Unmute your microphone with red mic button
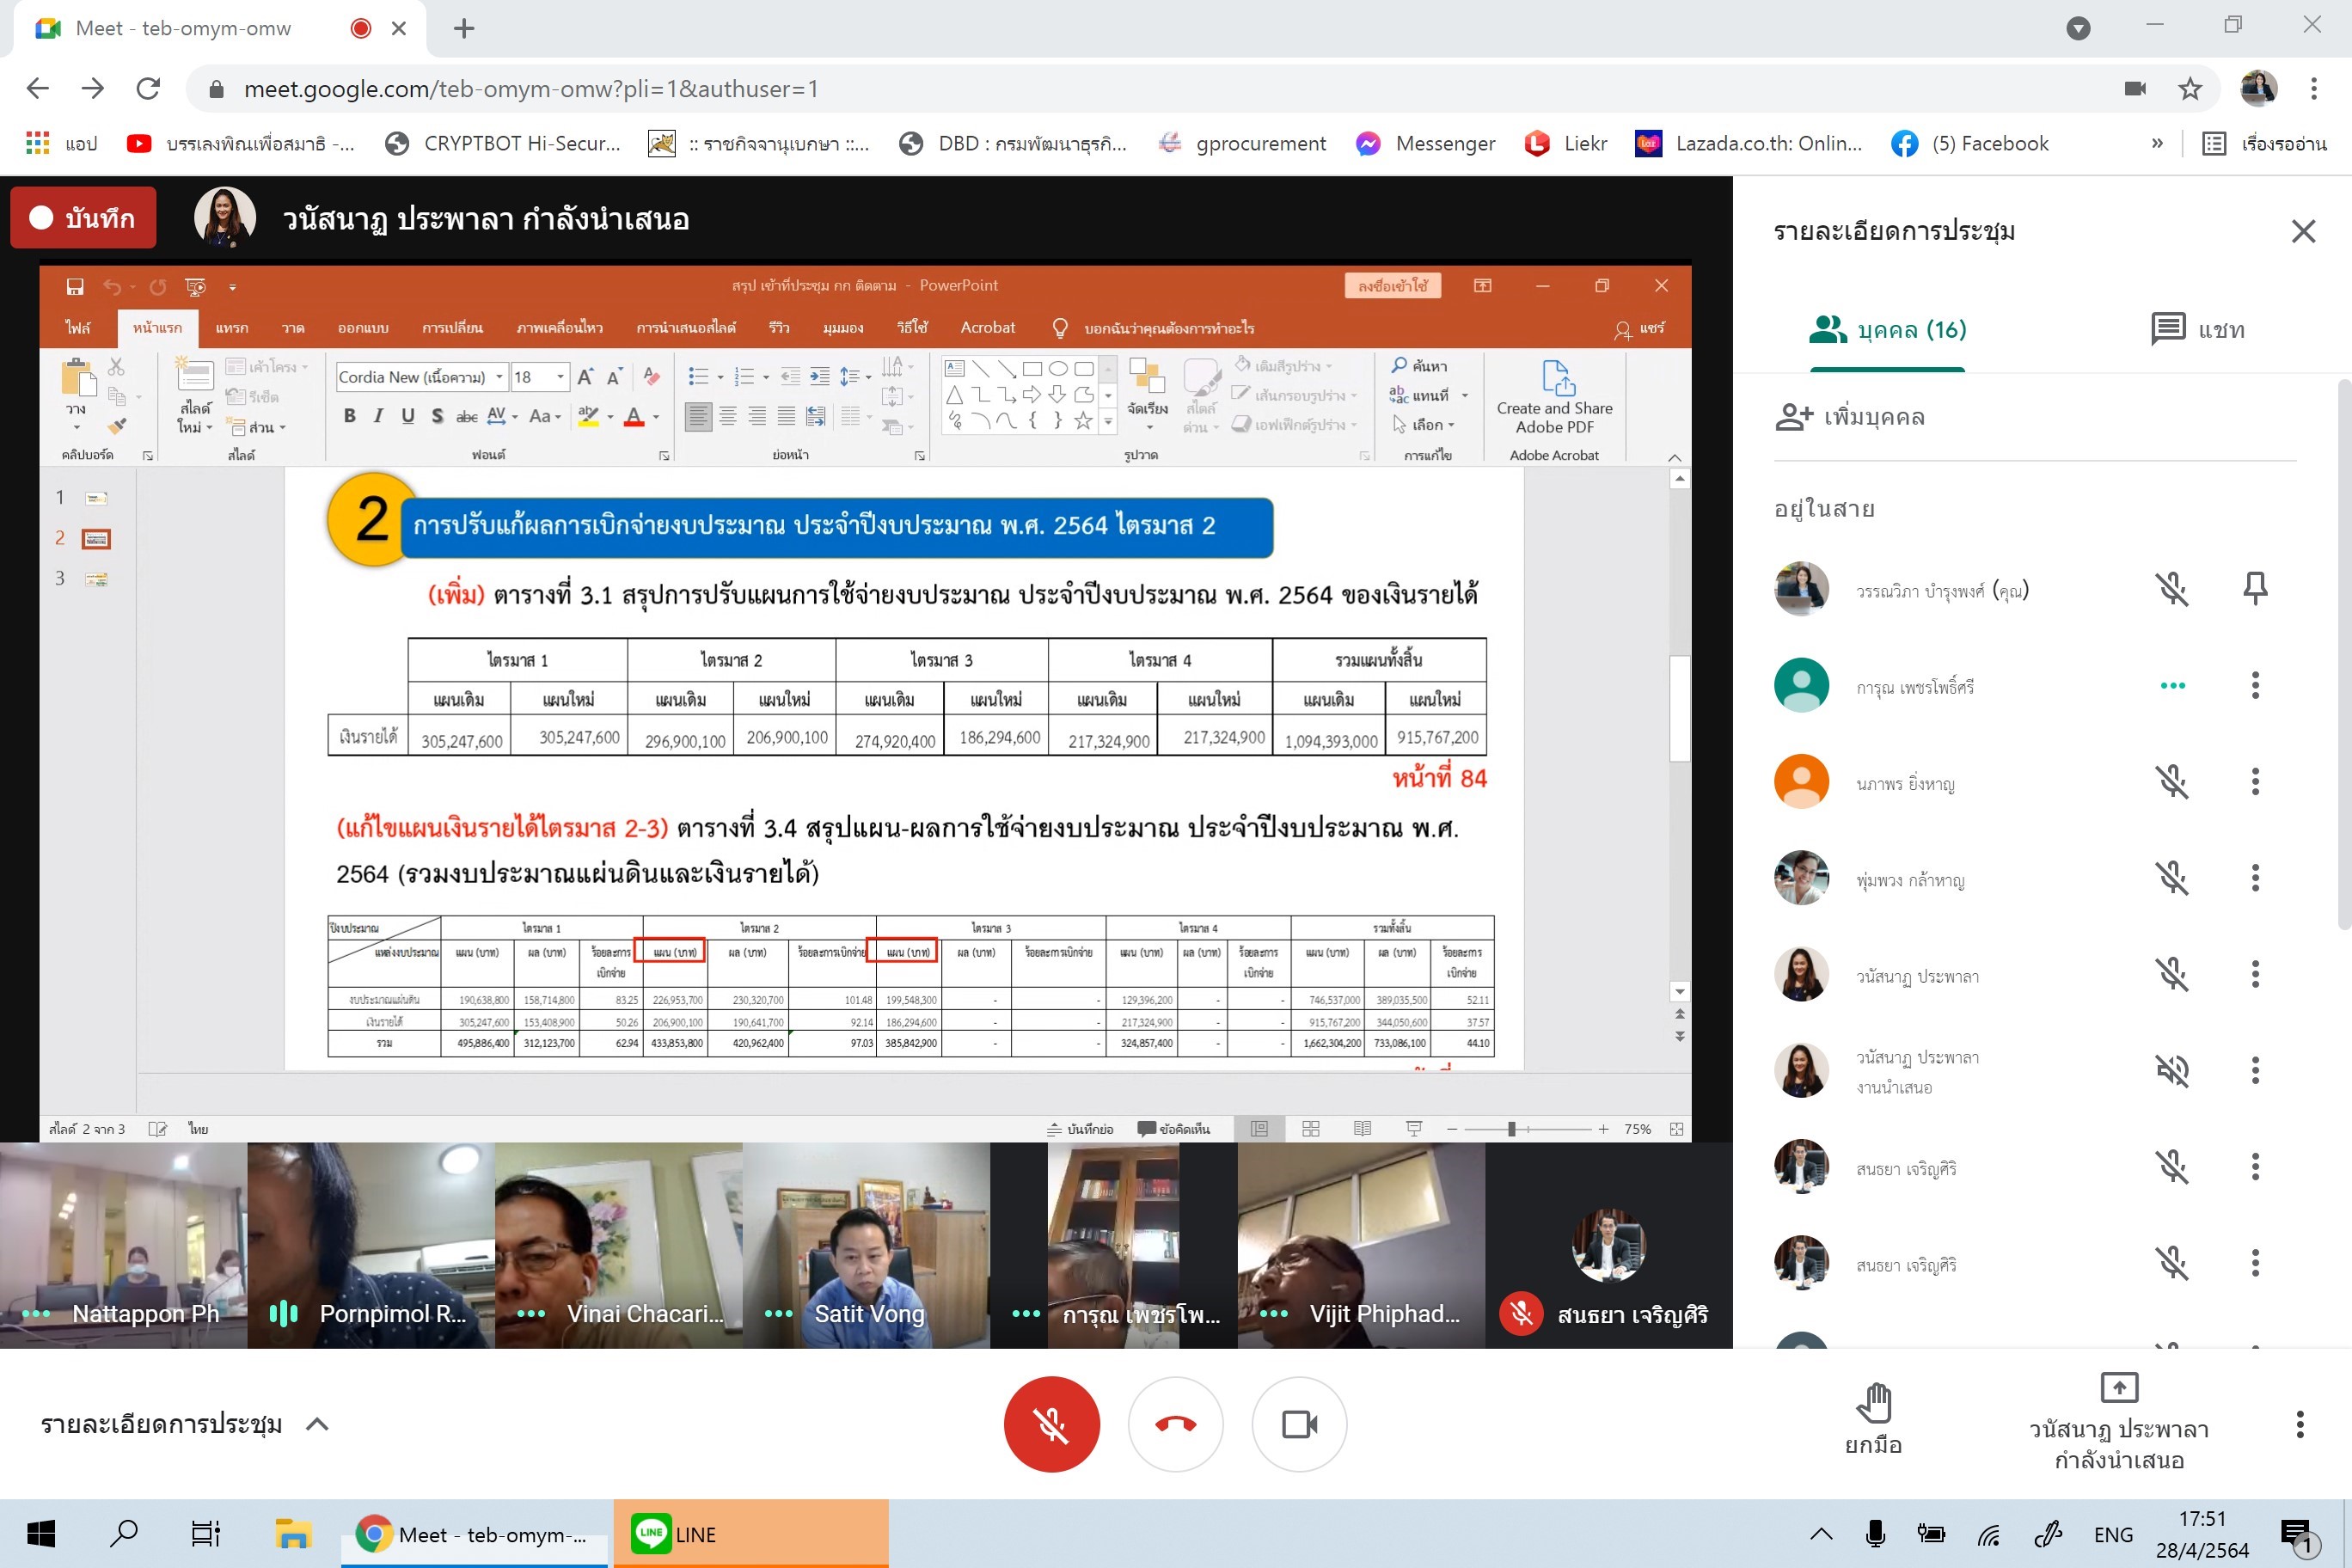Image resolution: width=2352 pixels, height=1568 pixels. [x=1051, y=1424]
